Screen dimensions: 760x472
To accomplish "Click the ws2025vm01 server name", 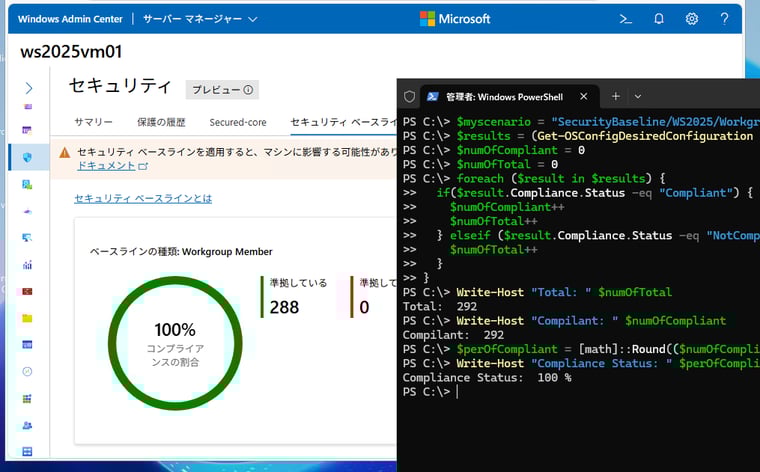I will pos(71,51).
